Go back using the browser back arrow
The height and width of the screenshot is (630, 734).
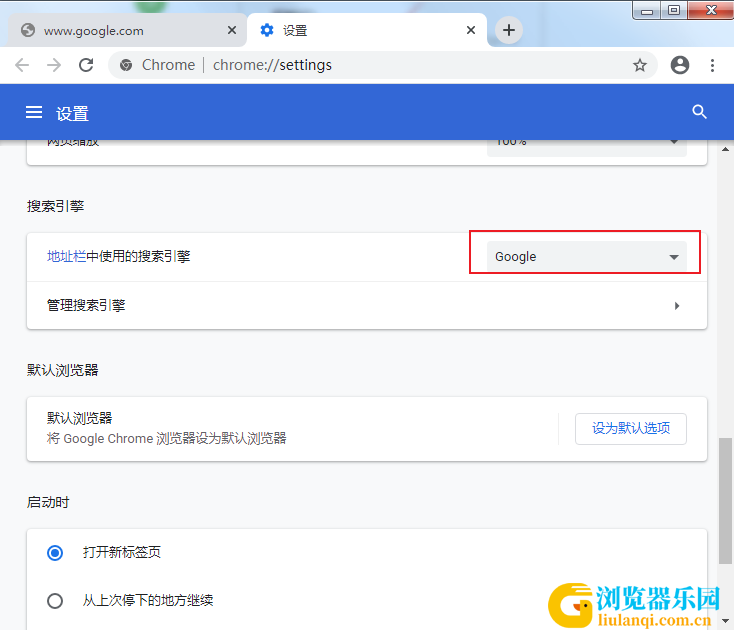pyautogui.click(x=22, y=65)
